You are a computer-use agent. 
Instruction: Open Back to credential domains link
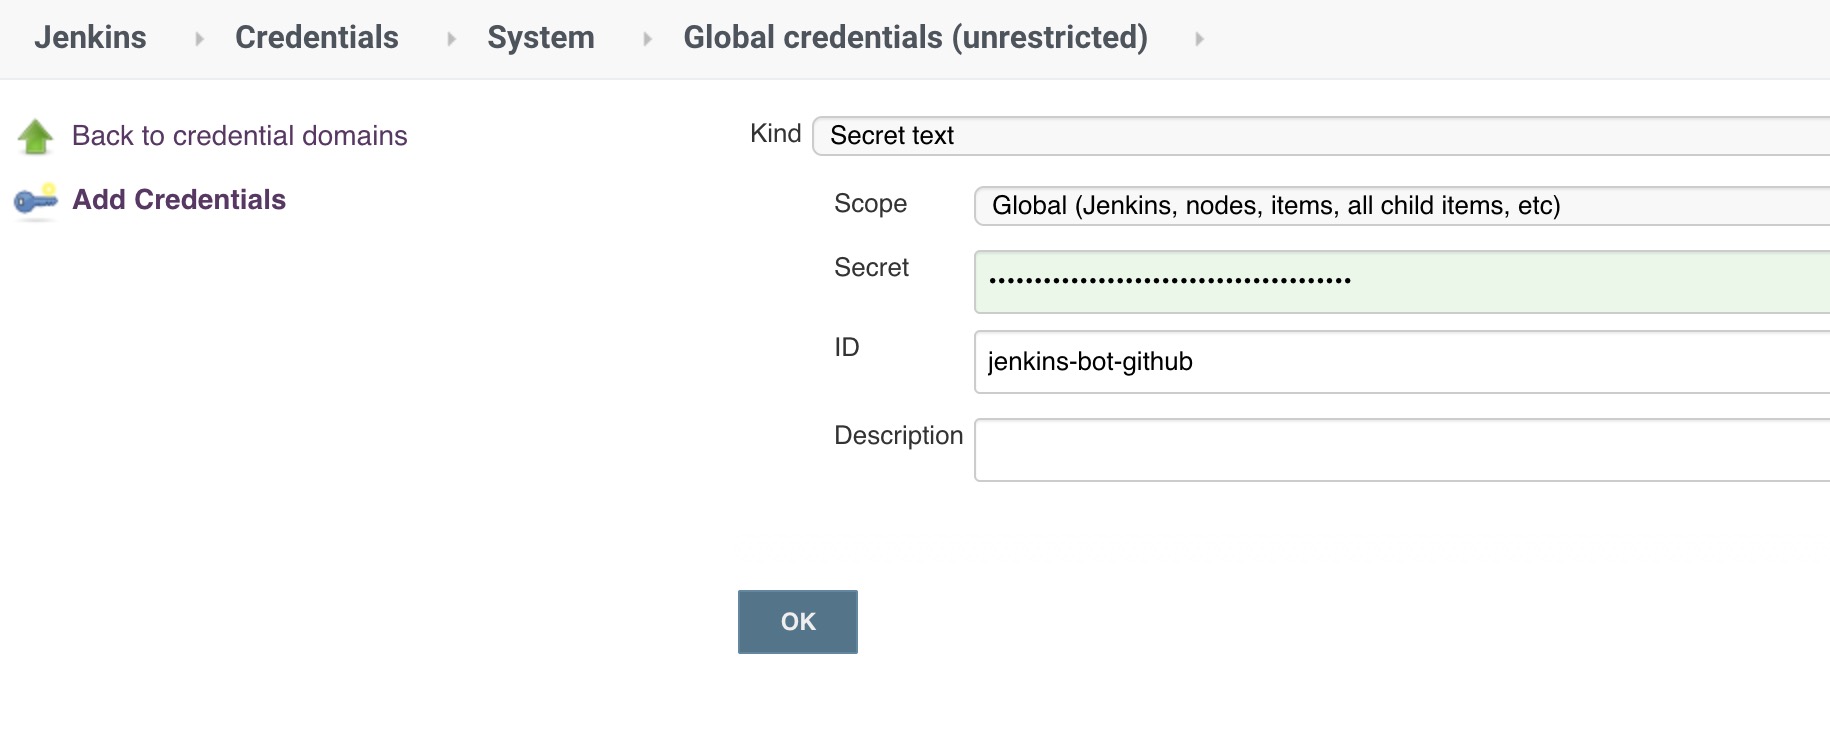(240, 136)
